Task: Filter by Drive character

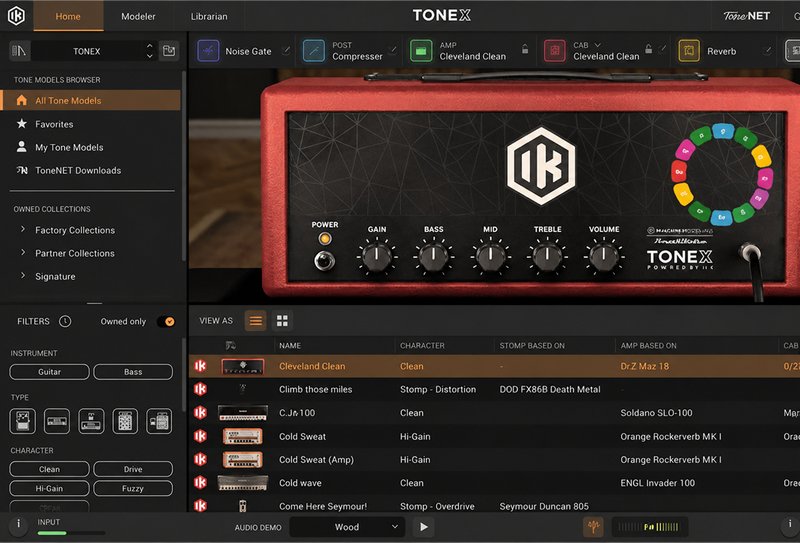Action: pos(133,469)
